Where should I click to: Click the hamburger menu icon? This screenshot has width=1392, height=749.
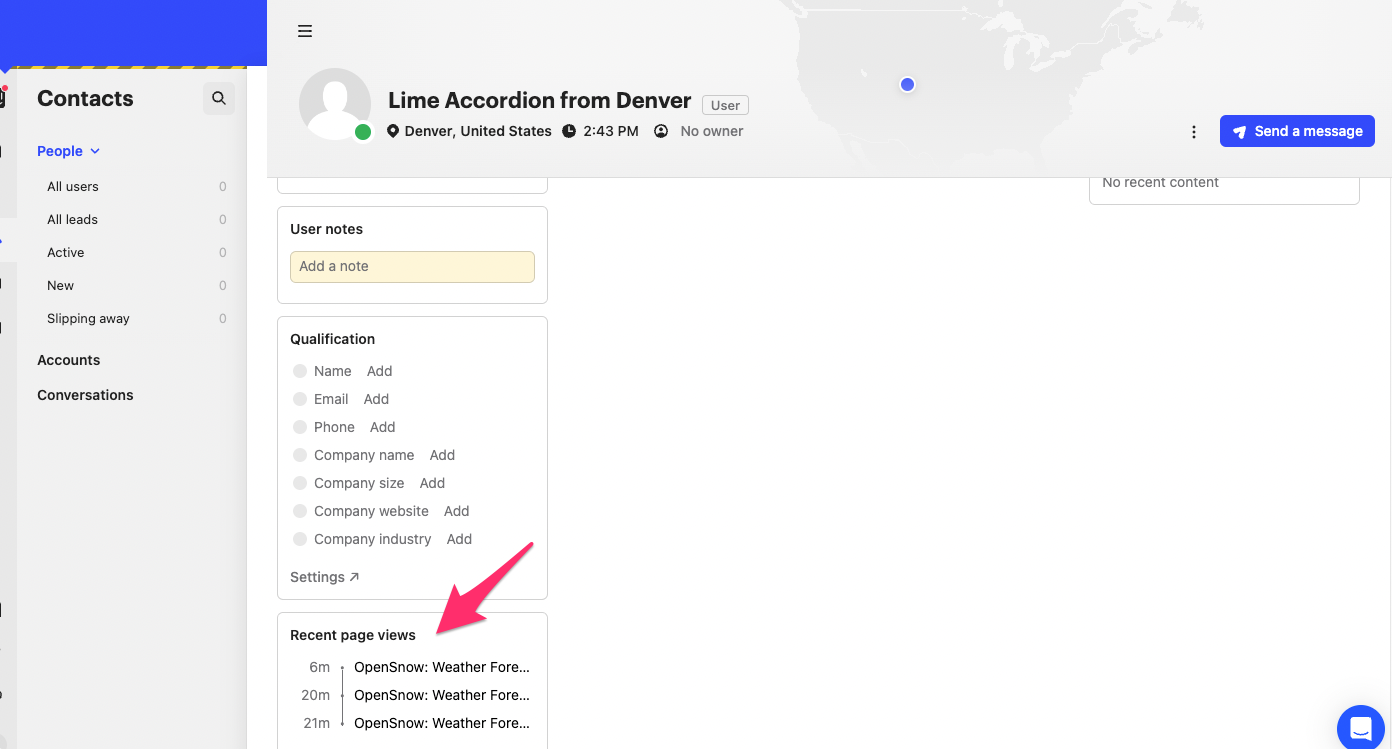pos(305,31)
